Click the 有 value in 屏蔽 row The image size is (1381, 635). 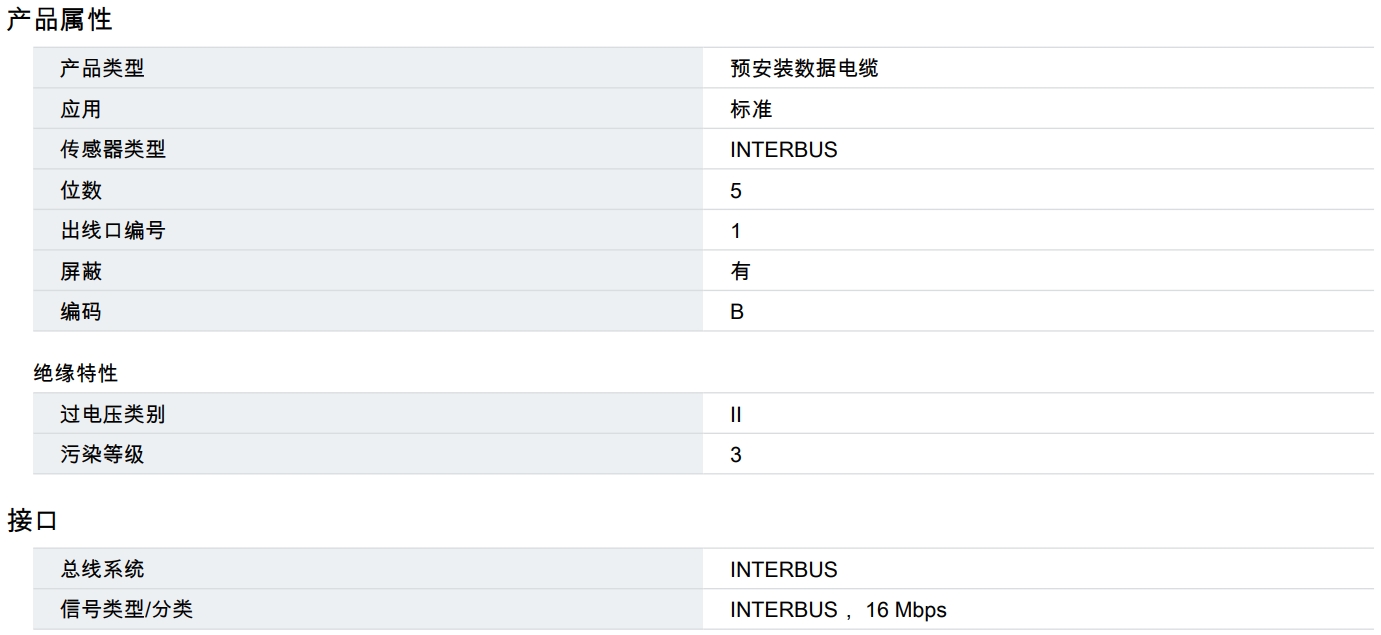click(x=740, y=271)
